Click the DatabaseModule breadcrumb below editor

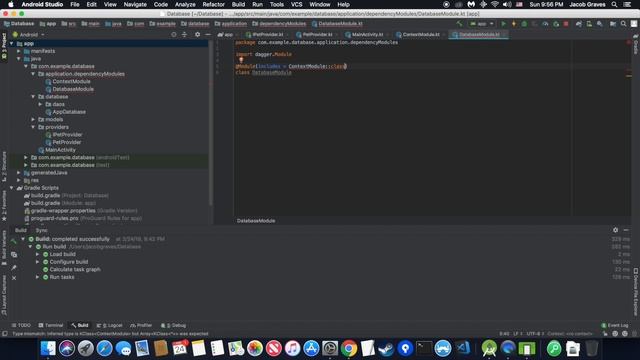[256, 221]
